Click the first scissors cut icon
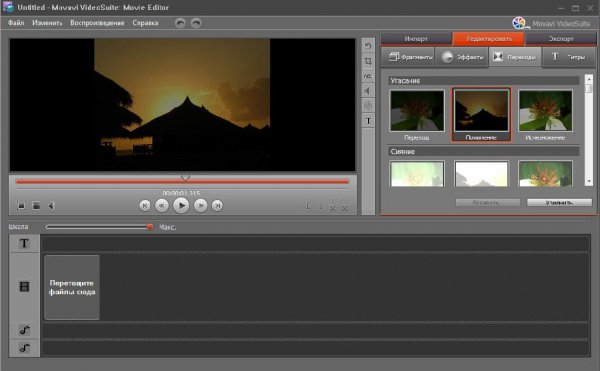 tap(333, 207)
